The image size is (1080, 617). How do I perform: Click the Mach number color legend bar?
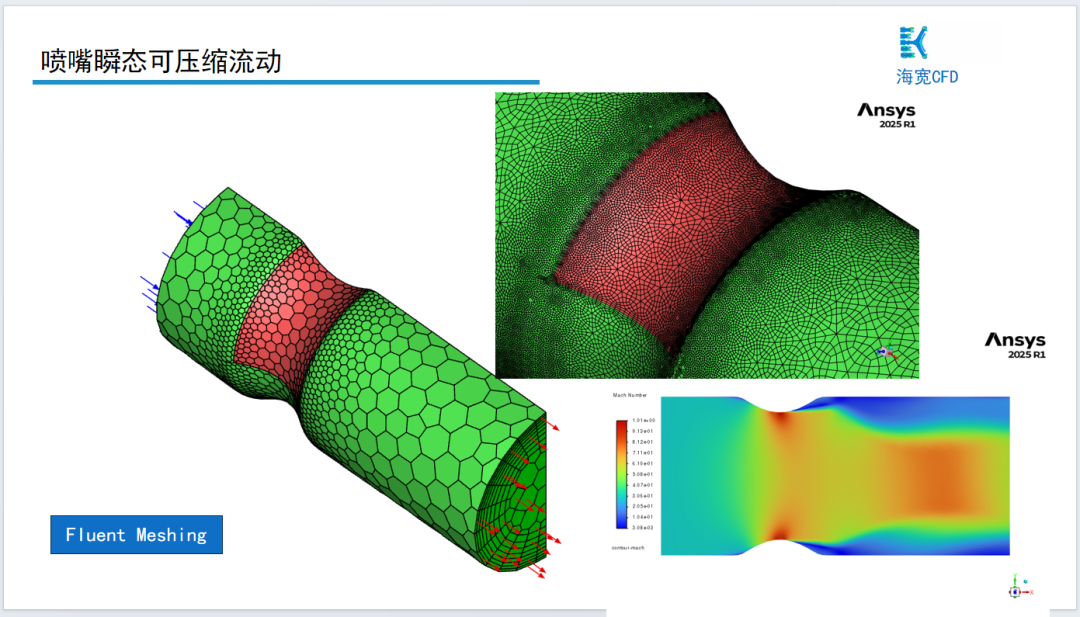coord(622,474)
